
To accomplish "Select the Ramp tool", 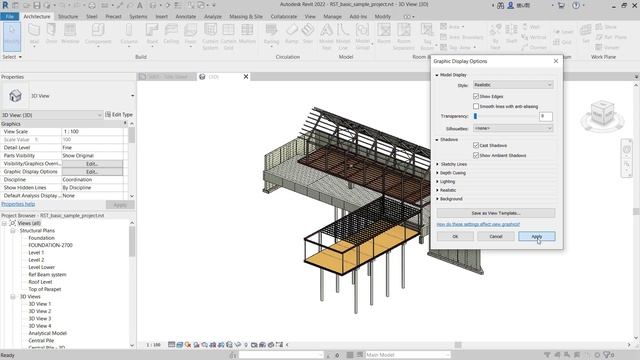I will (x=291, y=33).
